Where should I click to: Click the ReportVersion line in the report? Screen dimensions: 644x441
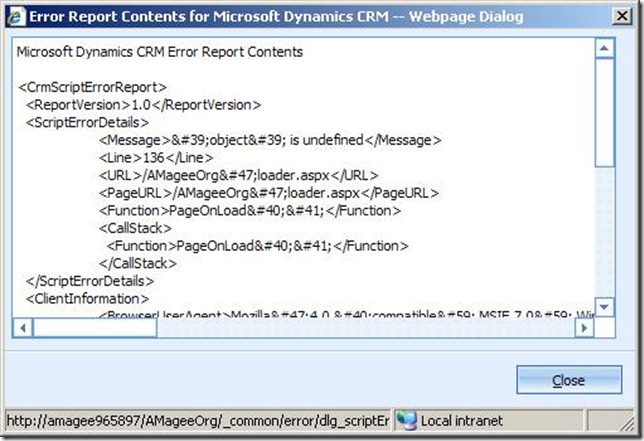coord(145,104)
